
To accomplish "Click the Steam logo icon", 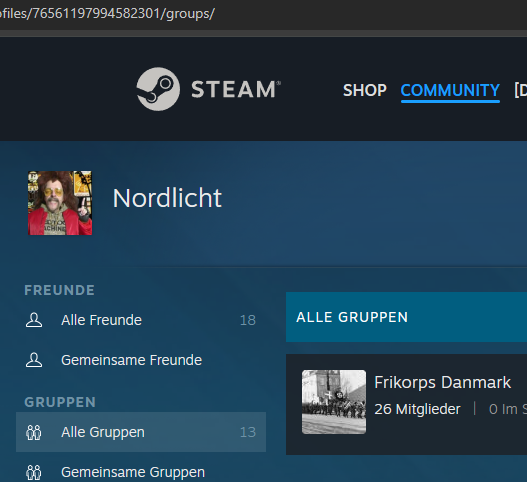I will click(x=158, y=89).
